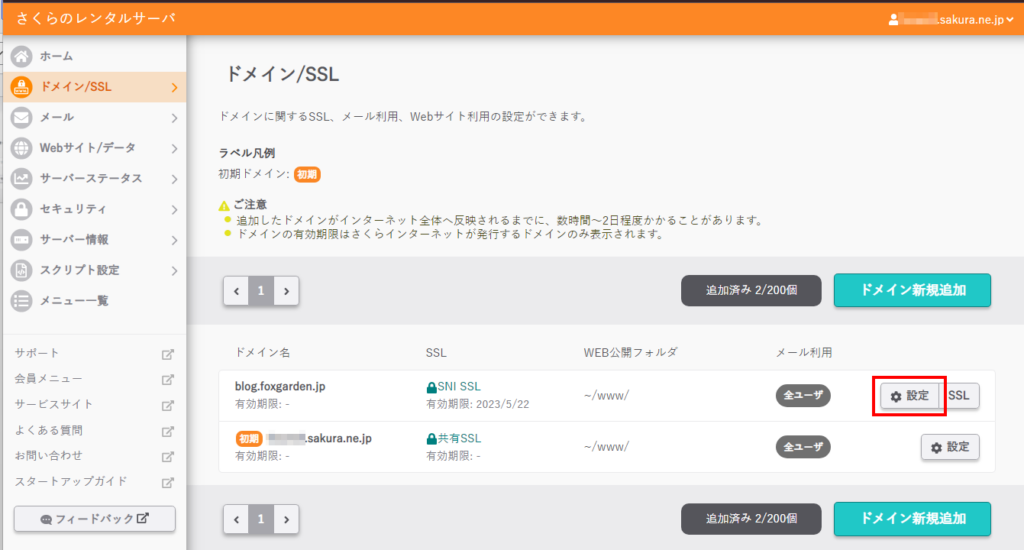The height and width of the screenshot is (550, 1024).
Task: Open サポート external link icon
Action: [168, 354]
